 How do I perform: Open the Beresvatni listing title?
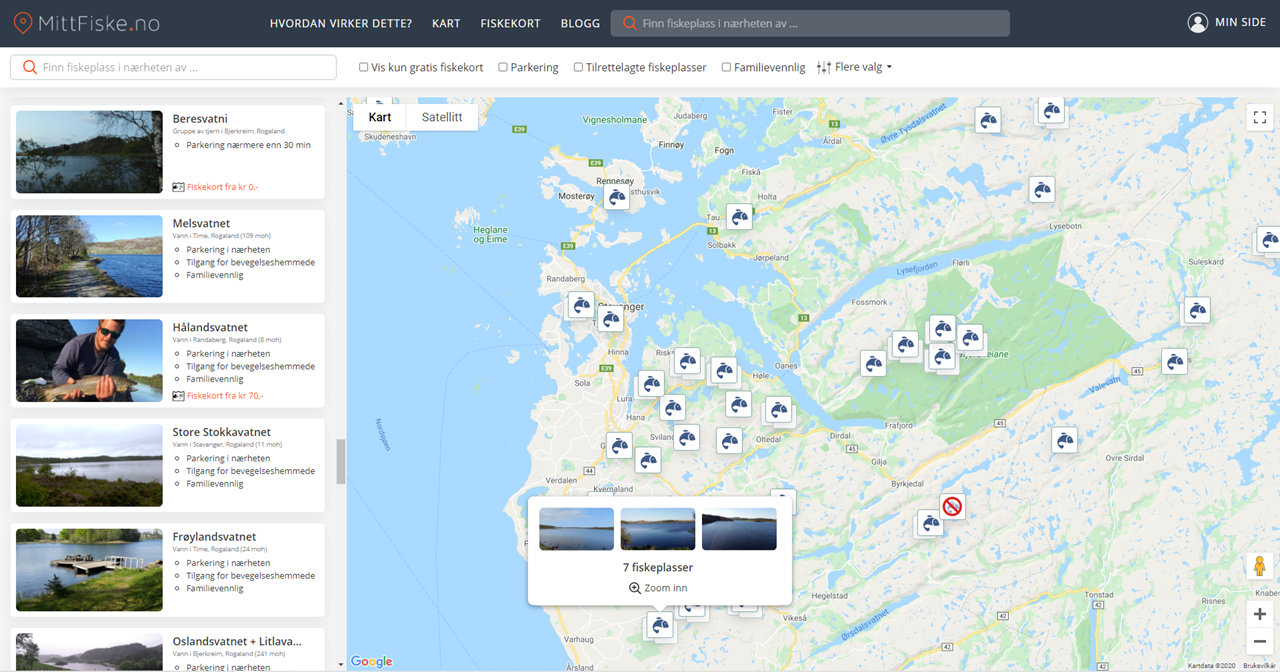click(200, 118)
